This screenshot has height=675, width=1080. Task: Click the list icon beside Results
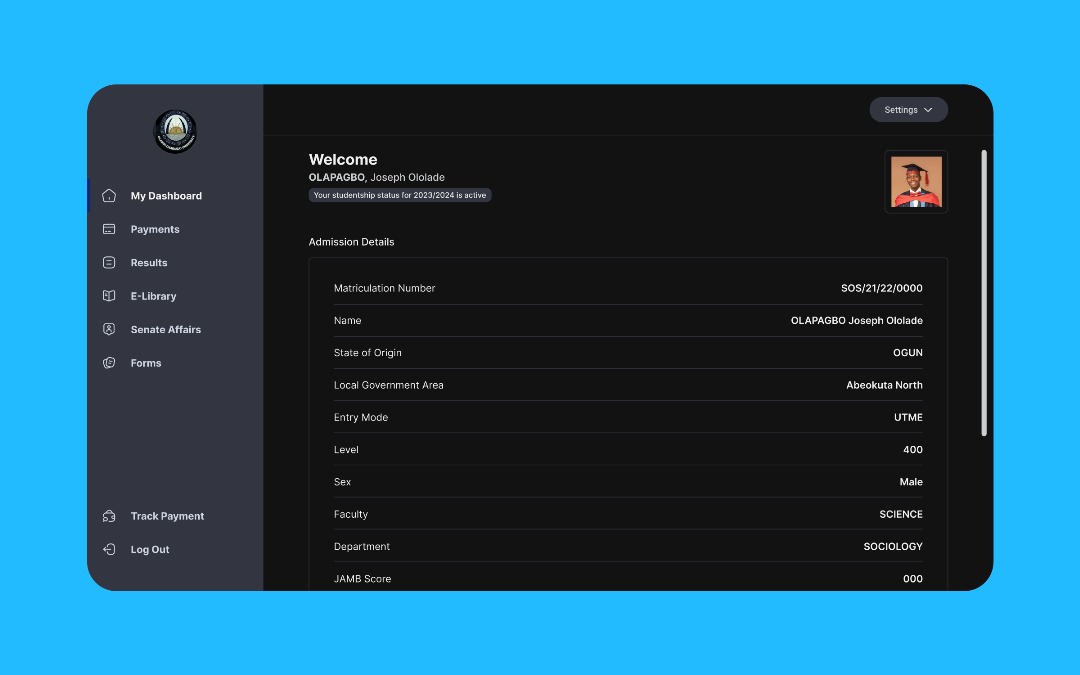tap(109, 262)
